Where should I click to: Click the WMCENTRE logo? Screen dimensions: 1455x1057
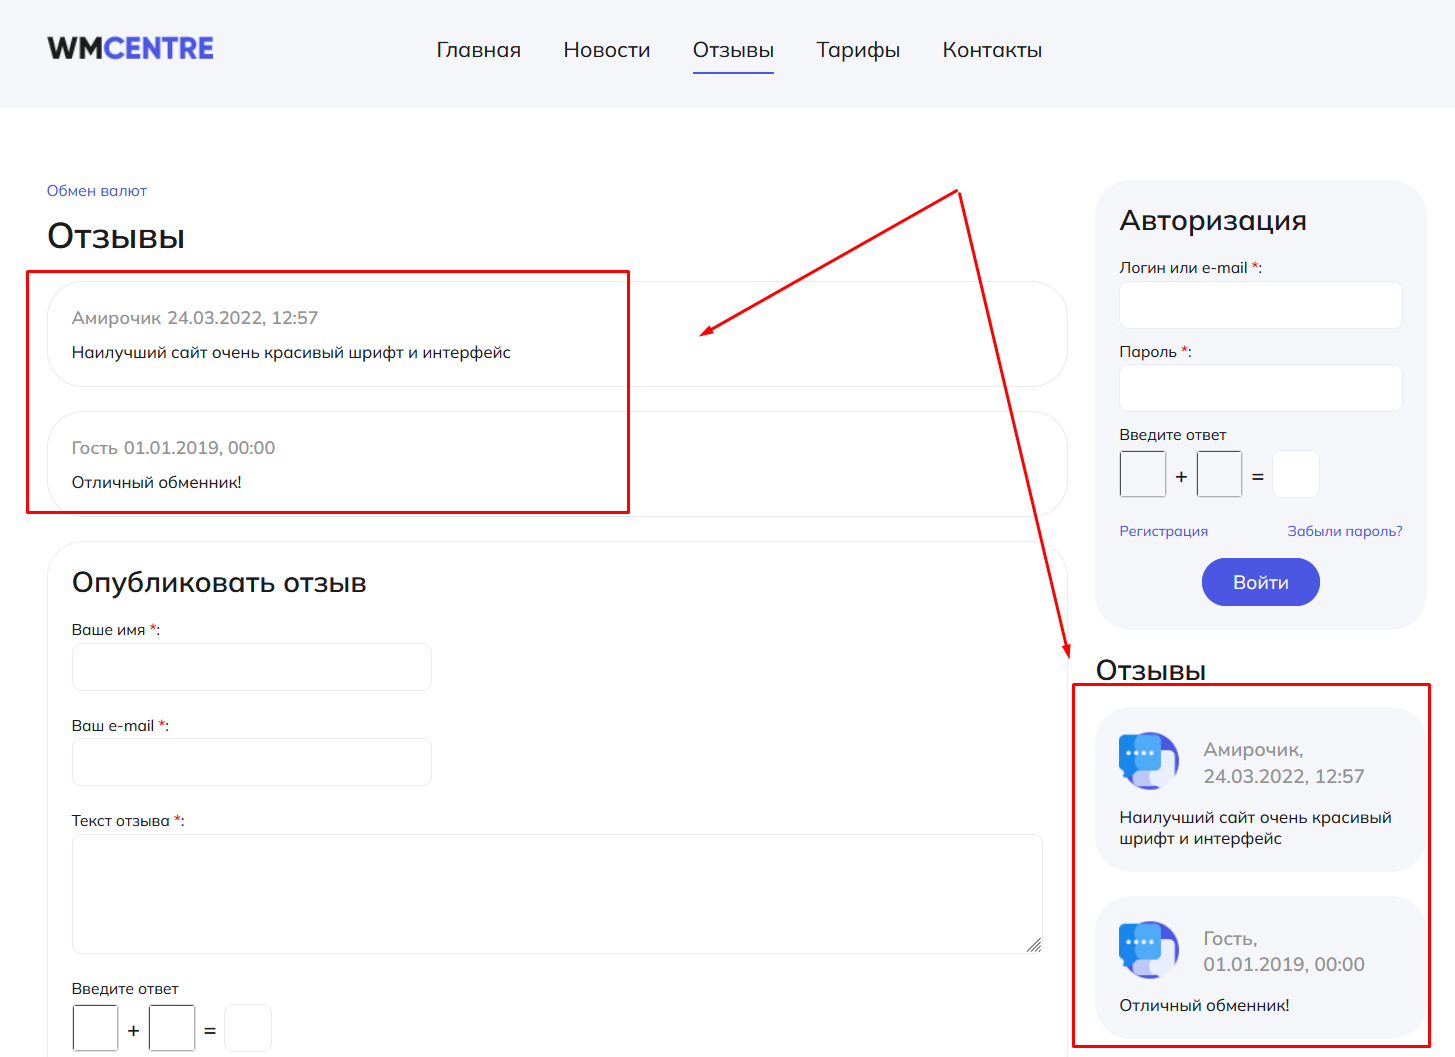[130, 49]
